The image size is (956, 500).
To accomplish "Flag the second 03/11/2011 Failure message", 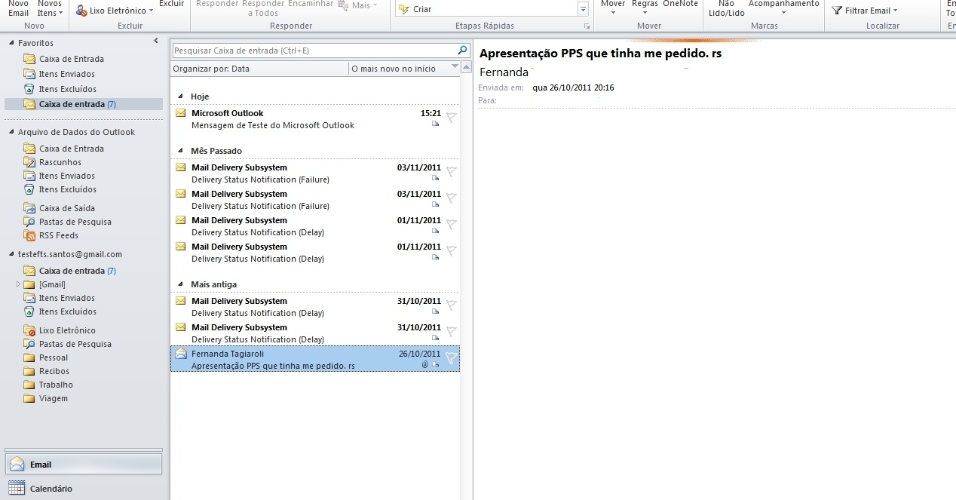I will tap(451, 198).
